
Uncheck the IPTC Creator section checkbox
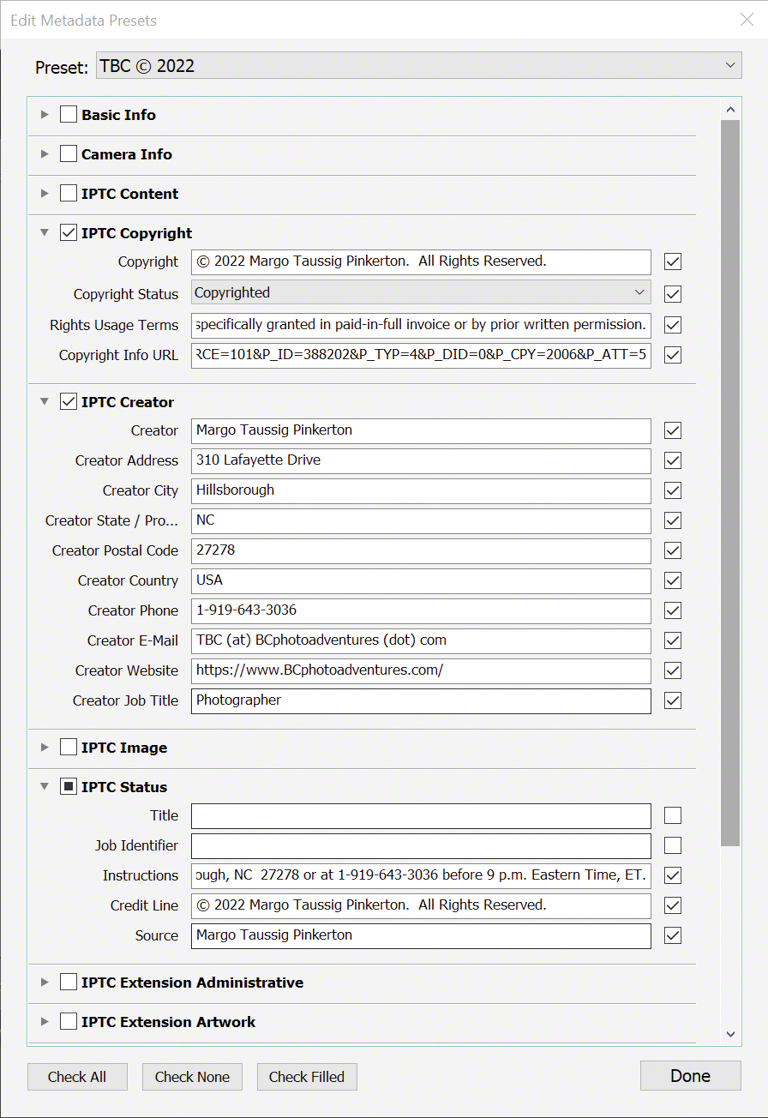tap(68, 401)
